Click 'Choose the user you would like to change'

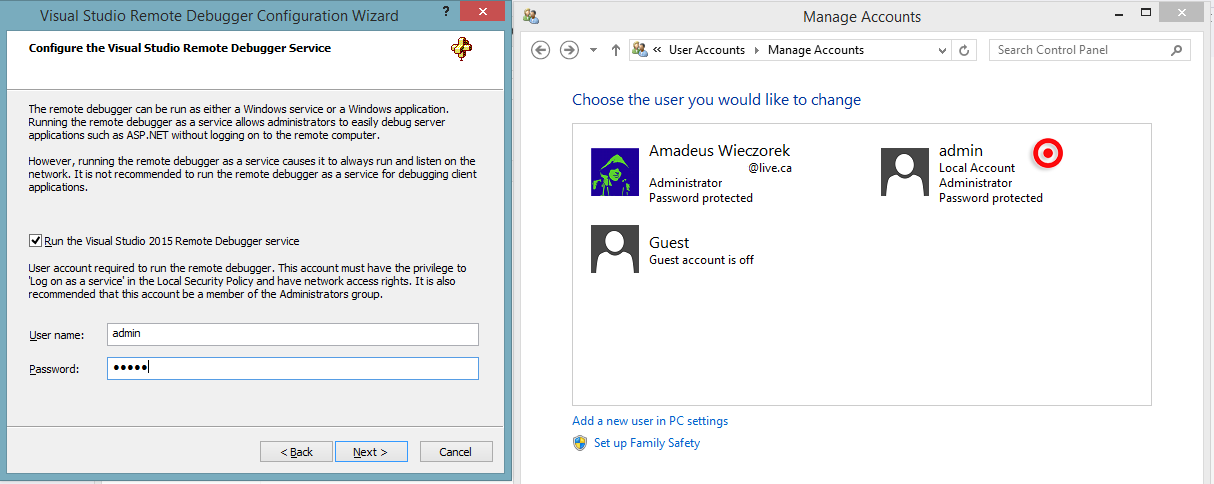point(716,100)
